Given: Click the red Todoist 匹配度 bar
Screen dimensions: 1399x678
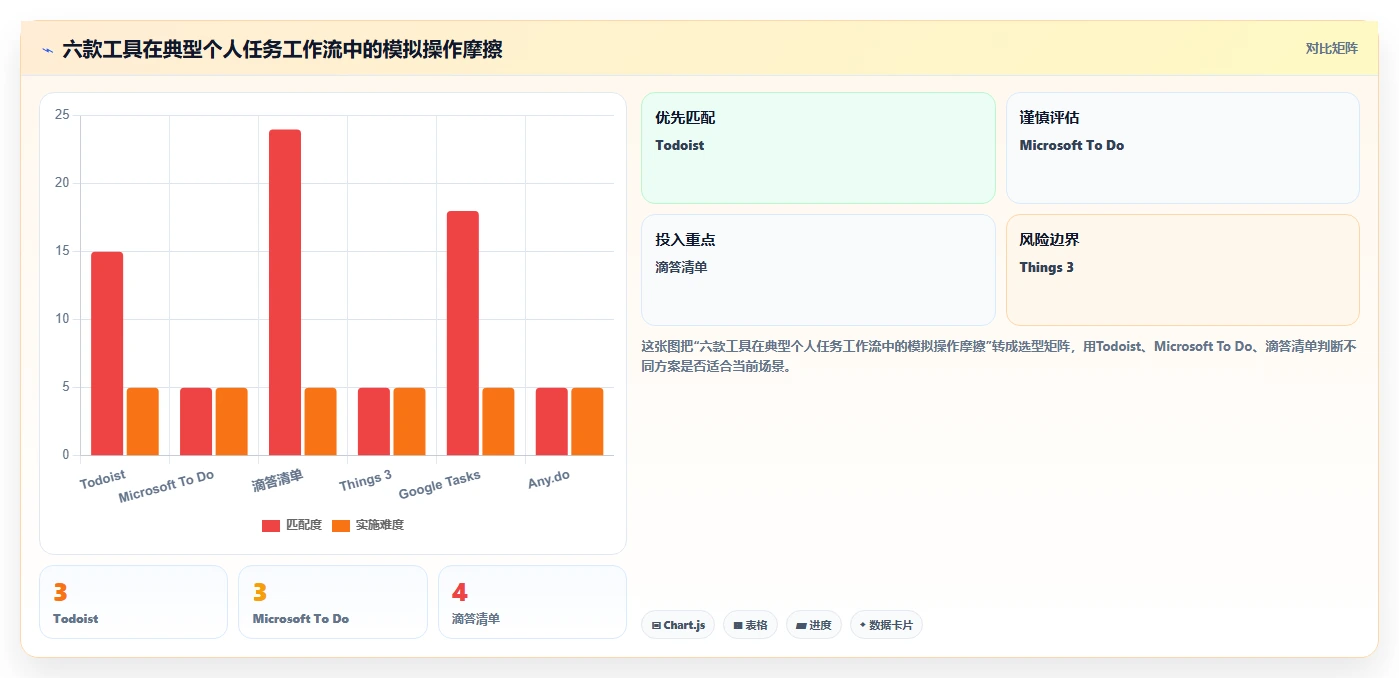Looking at the screenshot, I should [107, 353].
